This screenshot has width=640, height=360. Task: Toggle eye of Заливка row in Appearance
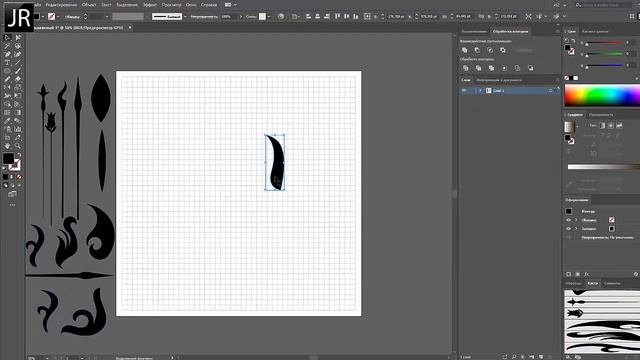point(569,229)
